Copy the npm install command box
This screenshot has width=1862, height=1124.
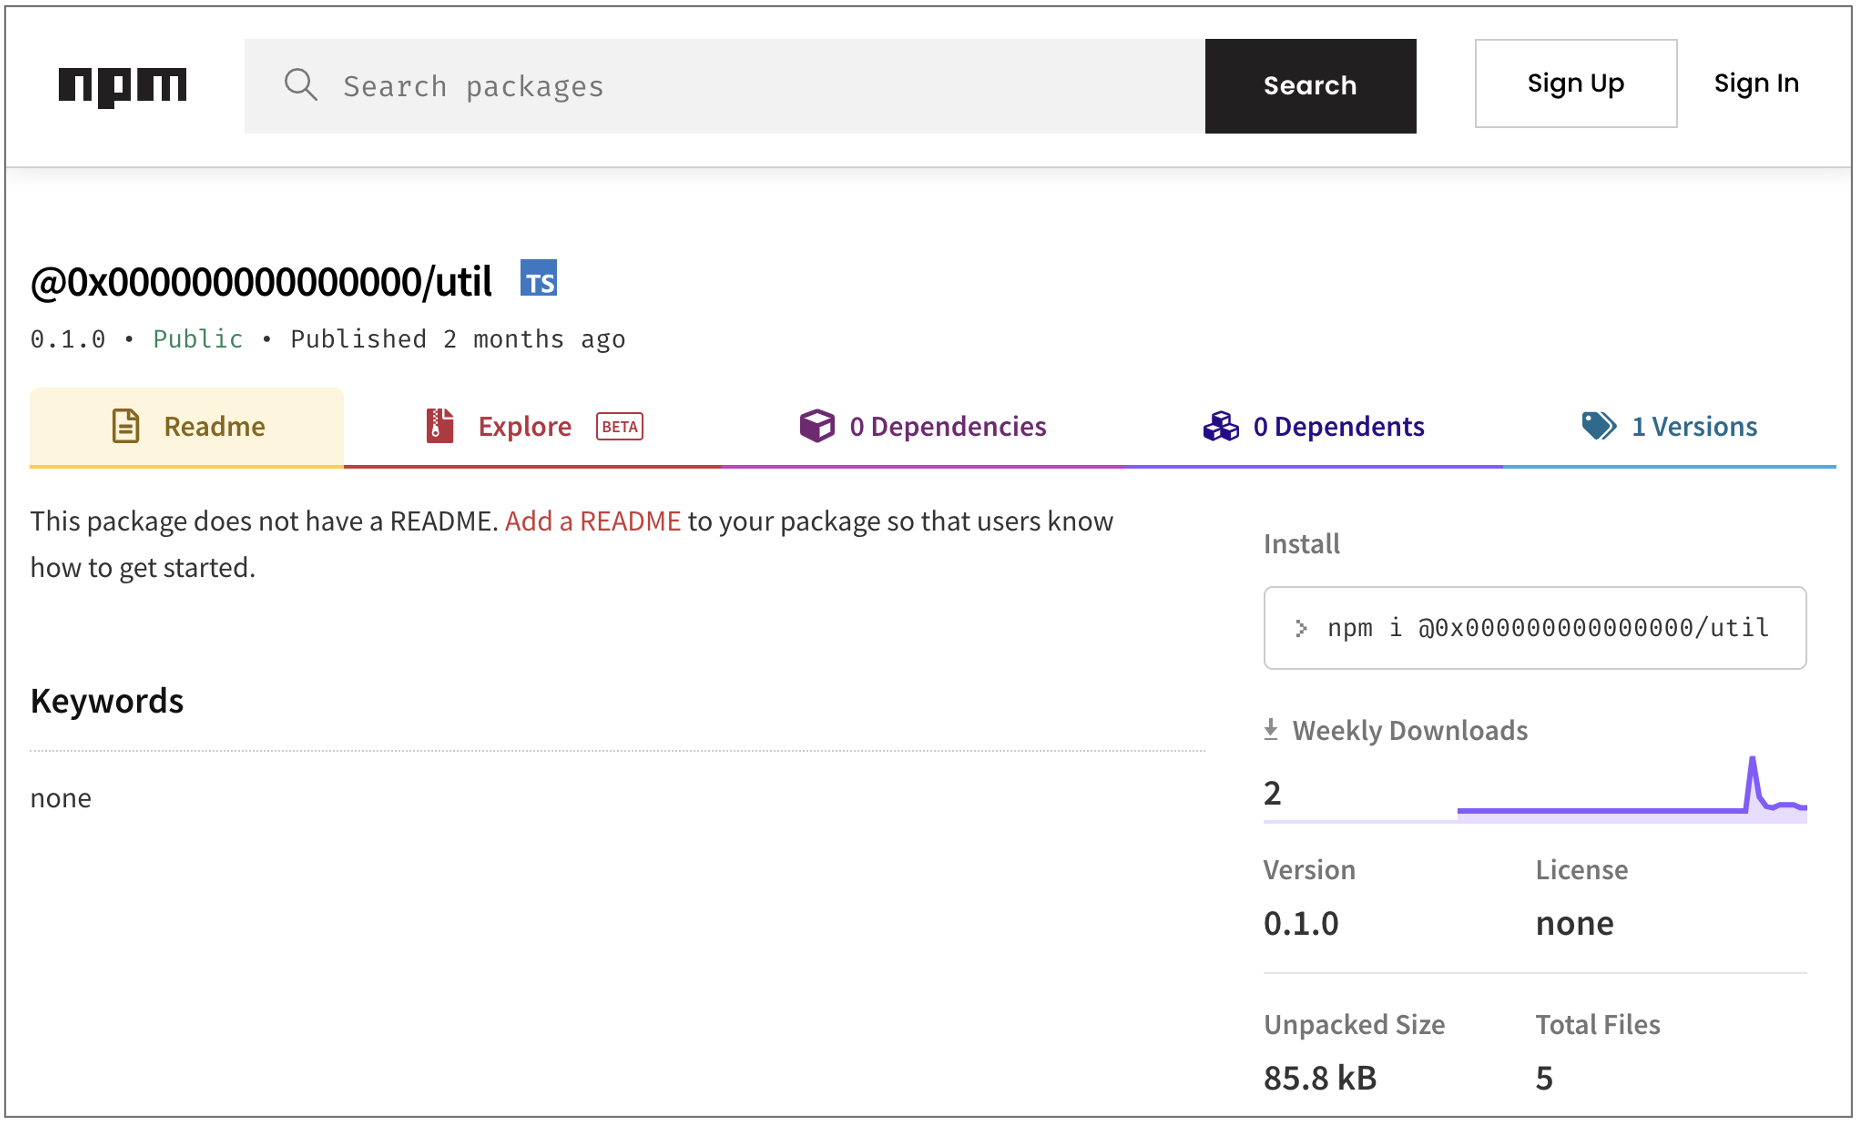(1534, 628)
